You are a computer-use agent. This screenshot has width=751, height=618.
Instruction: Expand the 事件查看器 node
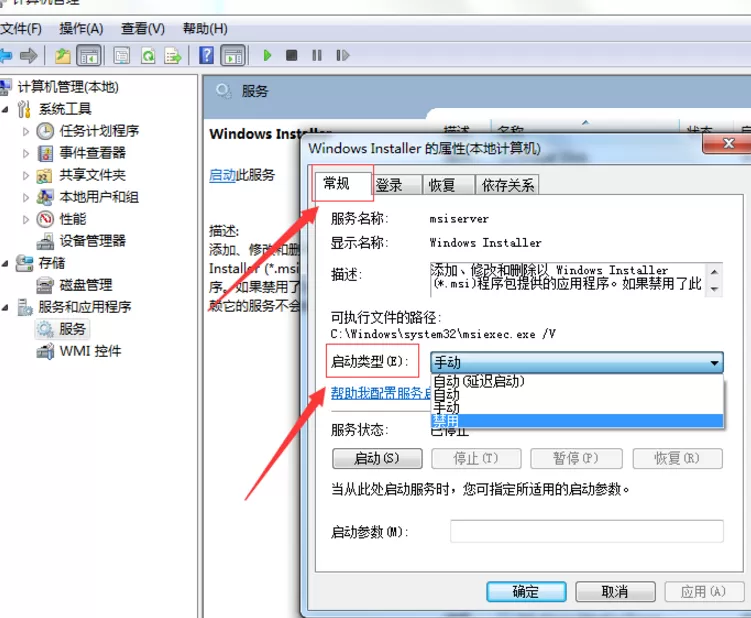[x=26, y=153]
